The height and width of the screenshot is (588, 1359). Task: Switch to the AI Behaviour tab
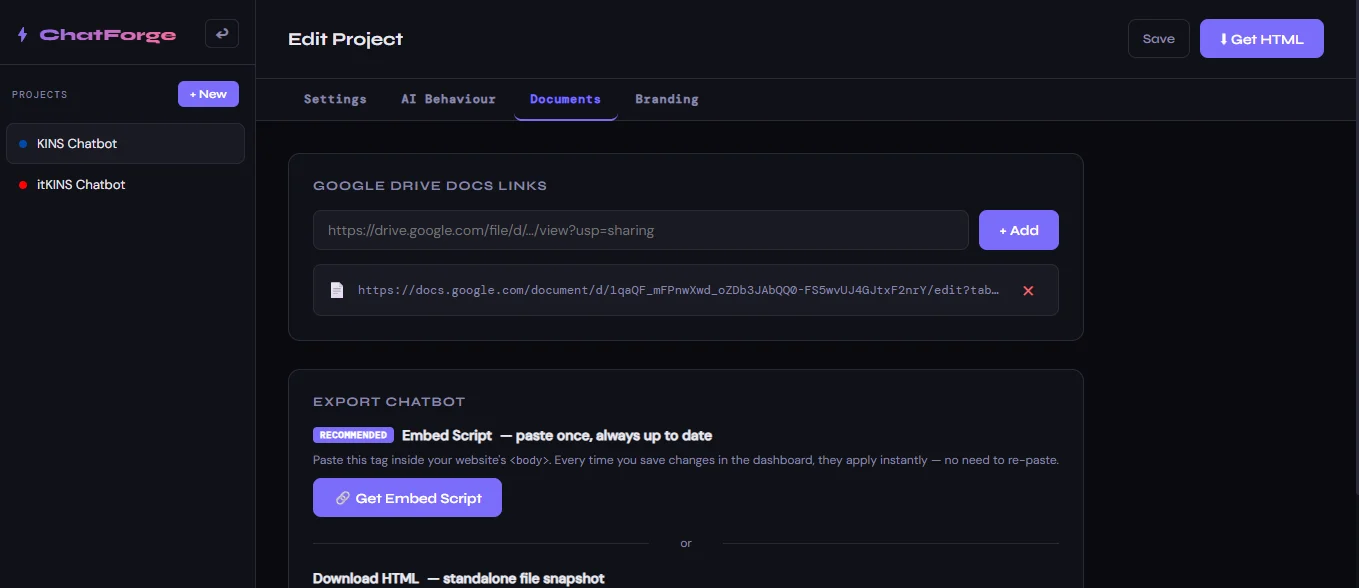tap(448, 99)
